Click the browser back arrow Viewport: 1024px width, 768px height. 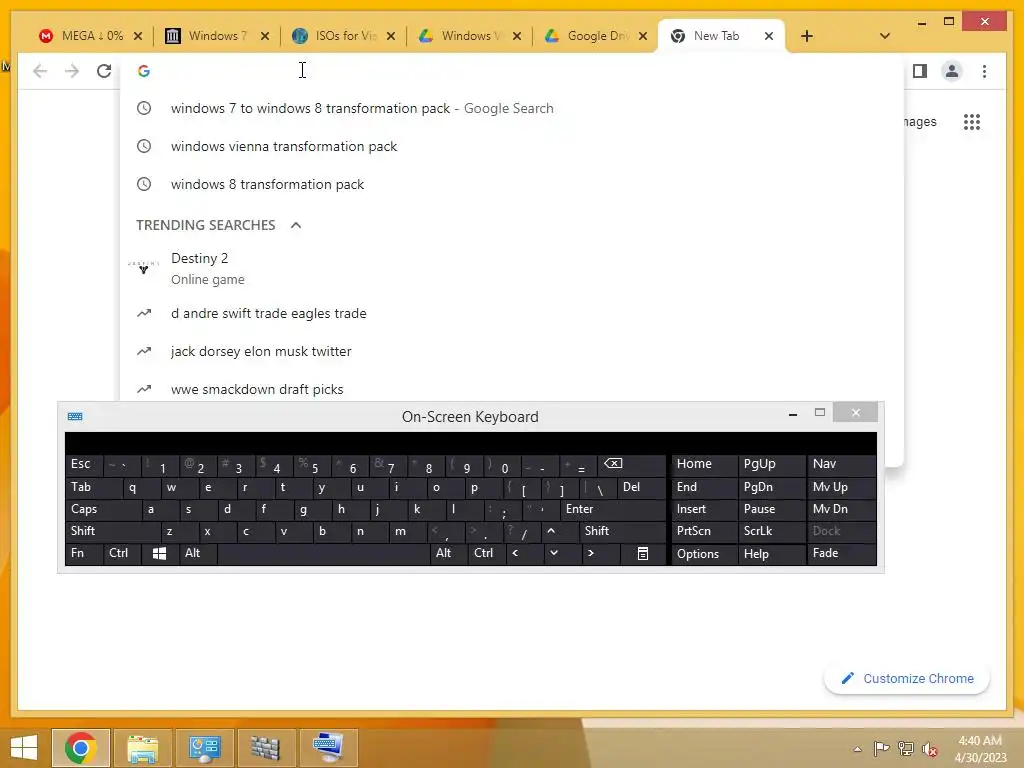pos(40,71)
